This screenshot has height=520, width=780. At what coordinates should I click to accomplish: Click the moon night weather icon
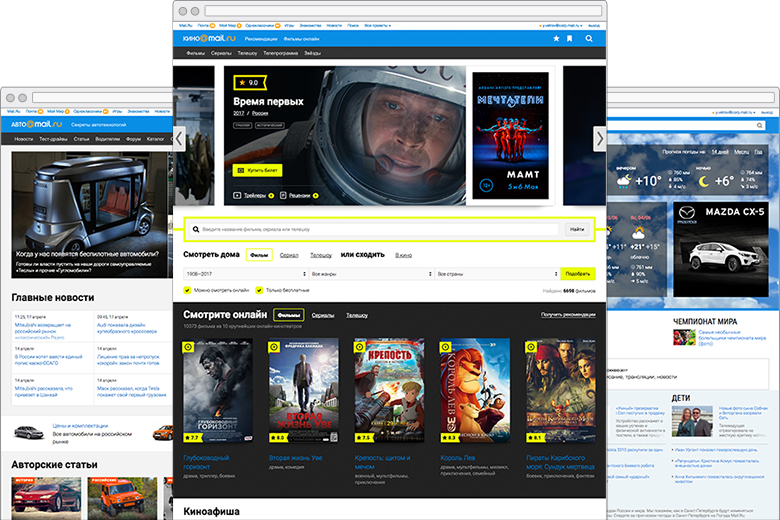pos(703,182)
